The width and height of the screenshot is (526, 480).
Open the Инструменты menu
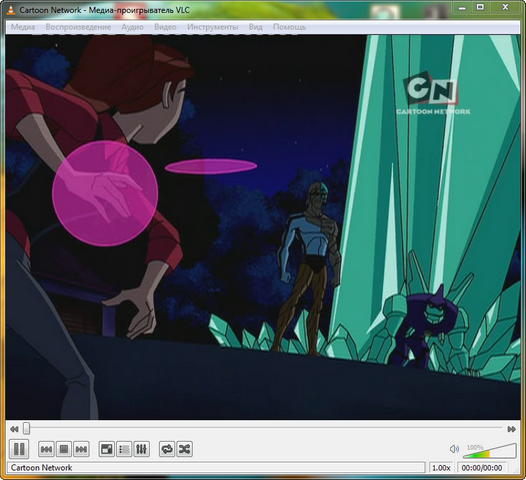(213, 27)
